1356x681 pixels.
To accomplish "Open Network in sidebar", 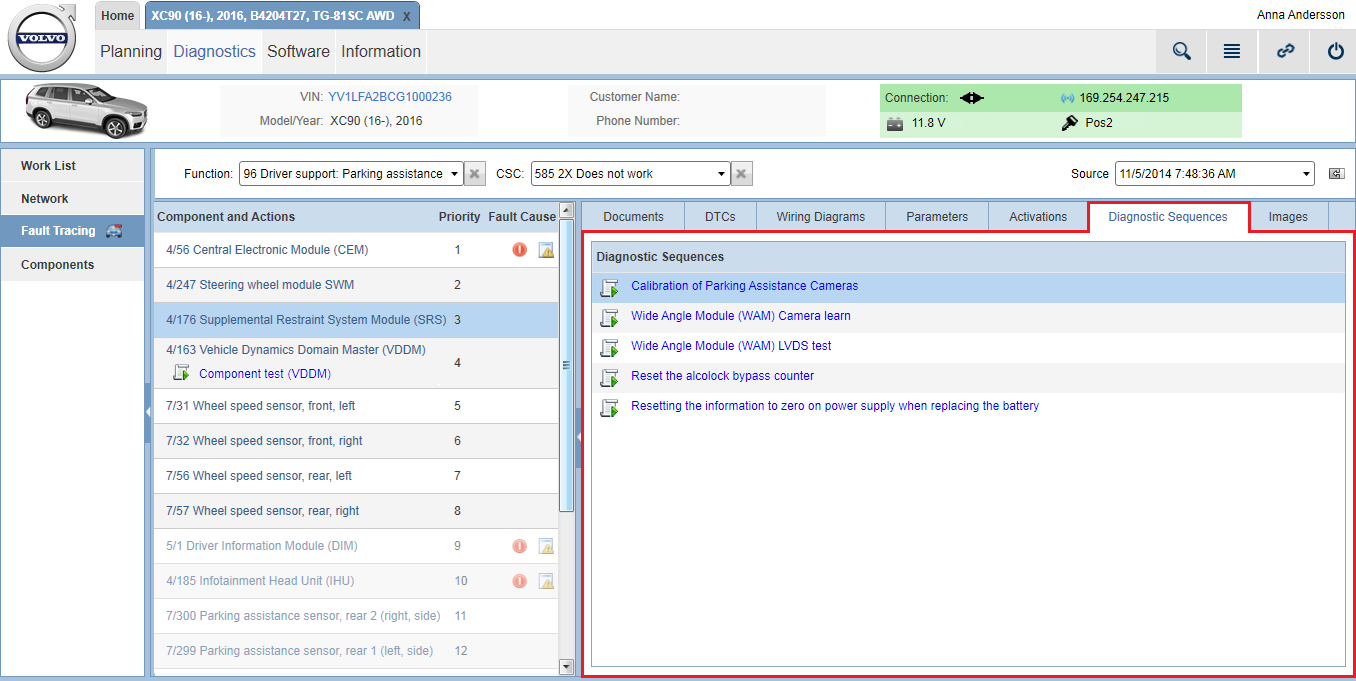I will pos(73,199).
